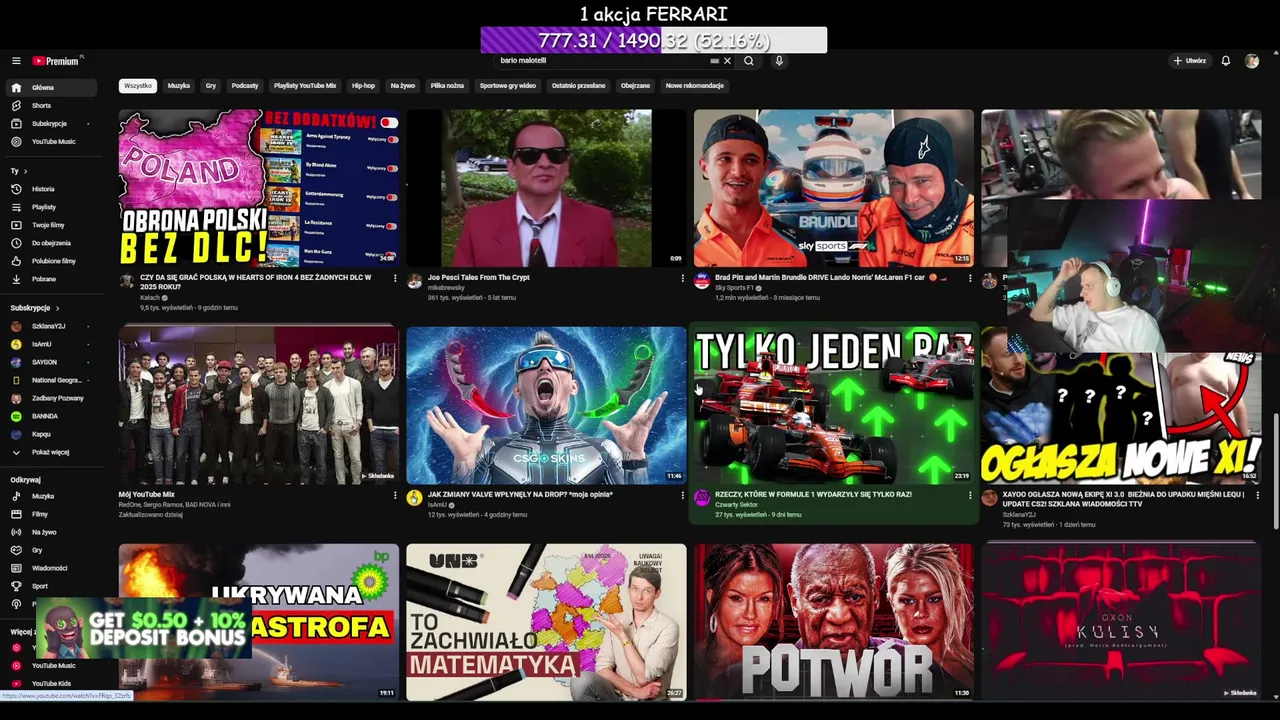
Task: Select the Nowe rekomendacje chip
Action: pos(695,86)
